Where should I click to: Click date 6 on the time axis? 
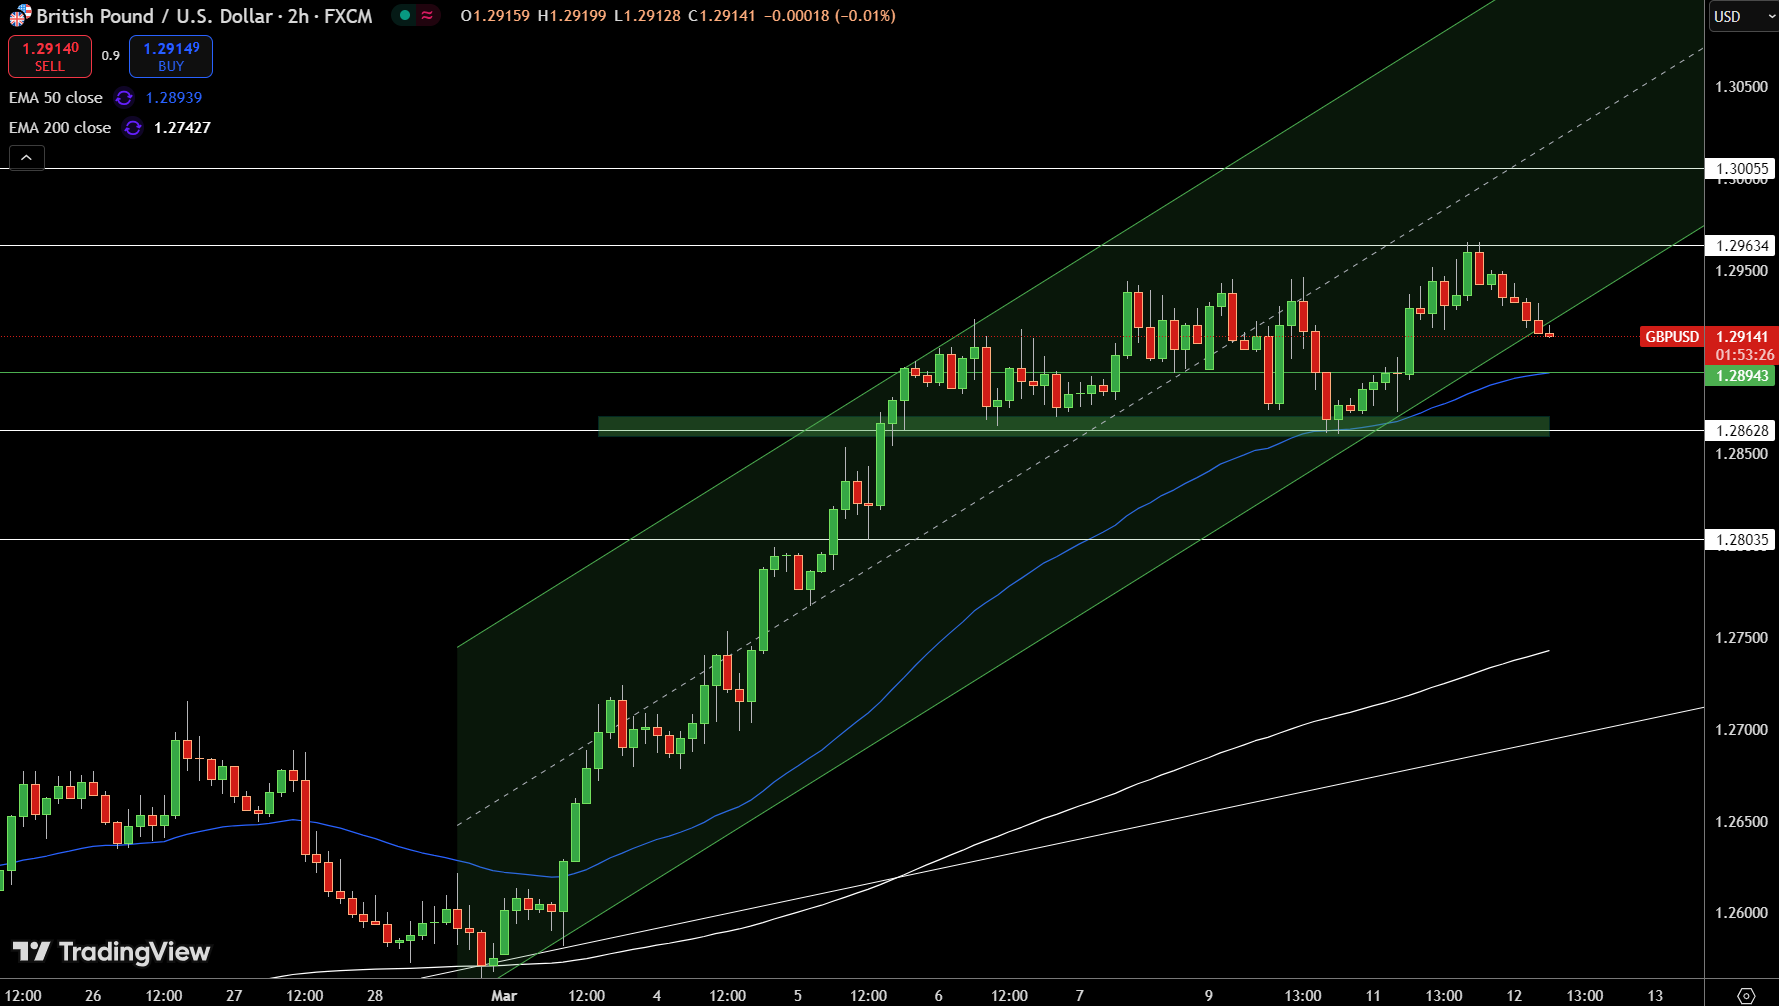pos(938,995)
